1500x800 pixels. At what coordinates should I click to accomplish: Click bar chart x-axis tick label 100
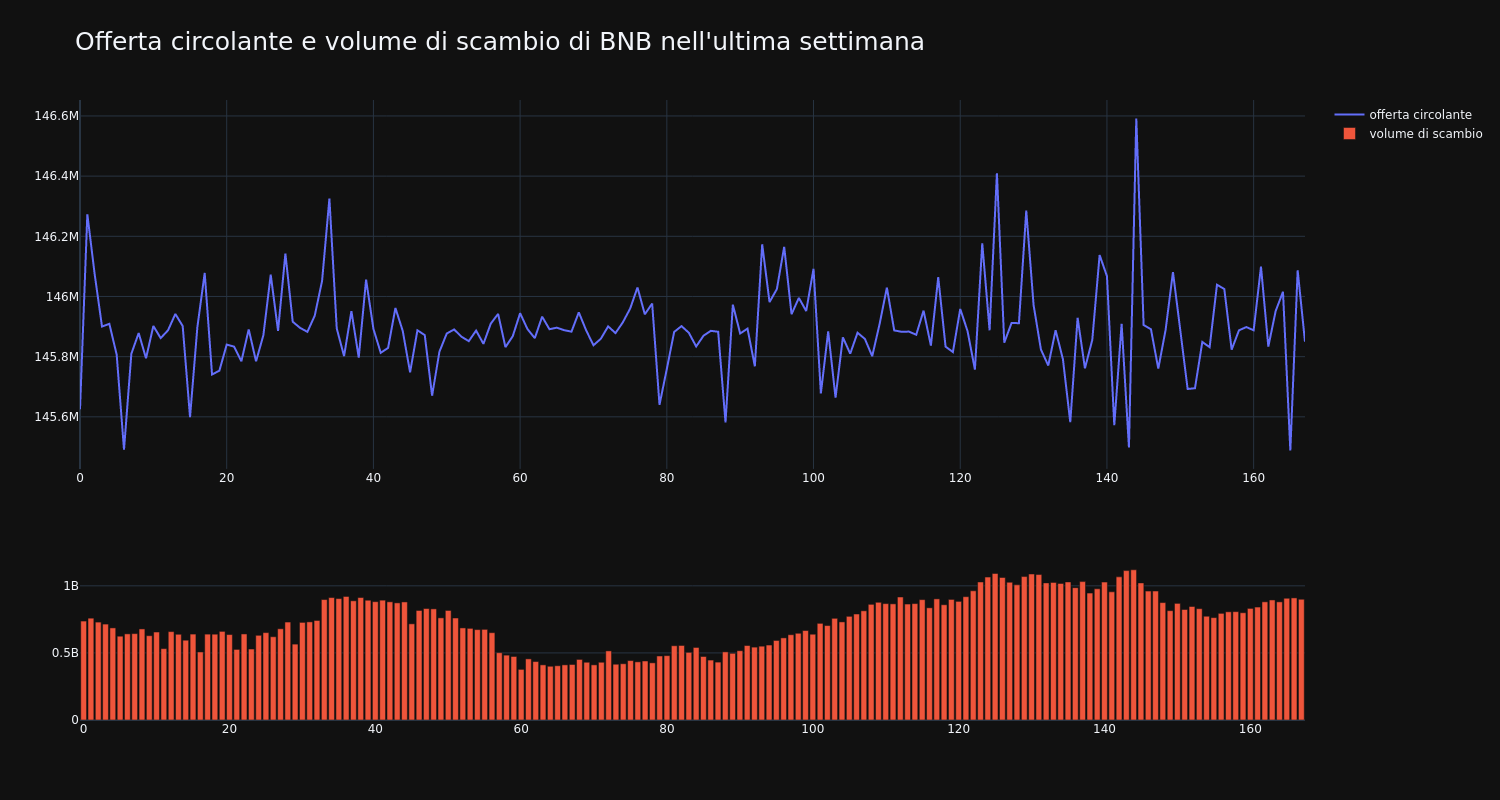[813, 729]
